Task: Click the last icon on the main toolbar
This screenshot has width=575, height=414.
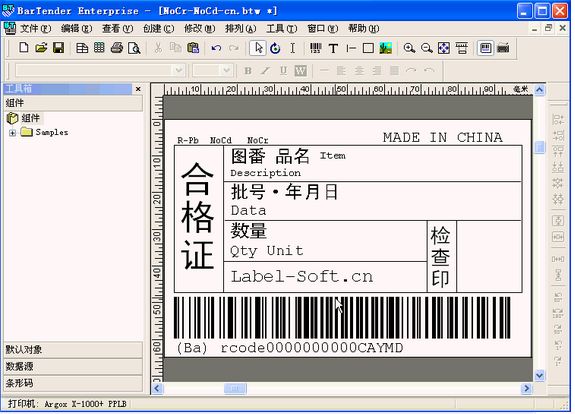Action: [x=503, y=48]
